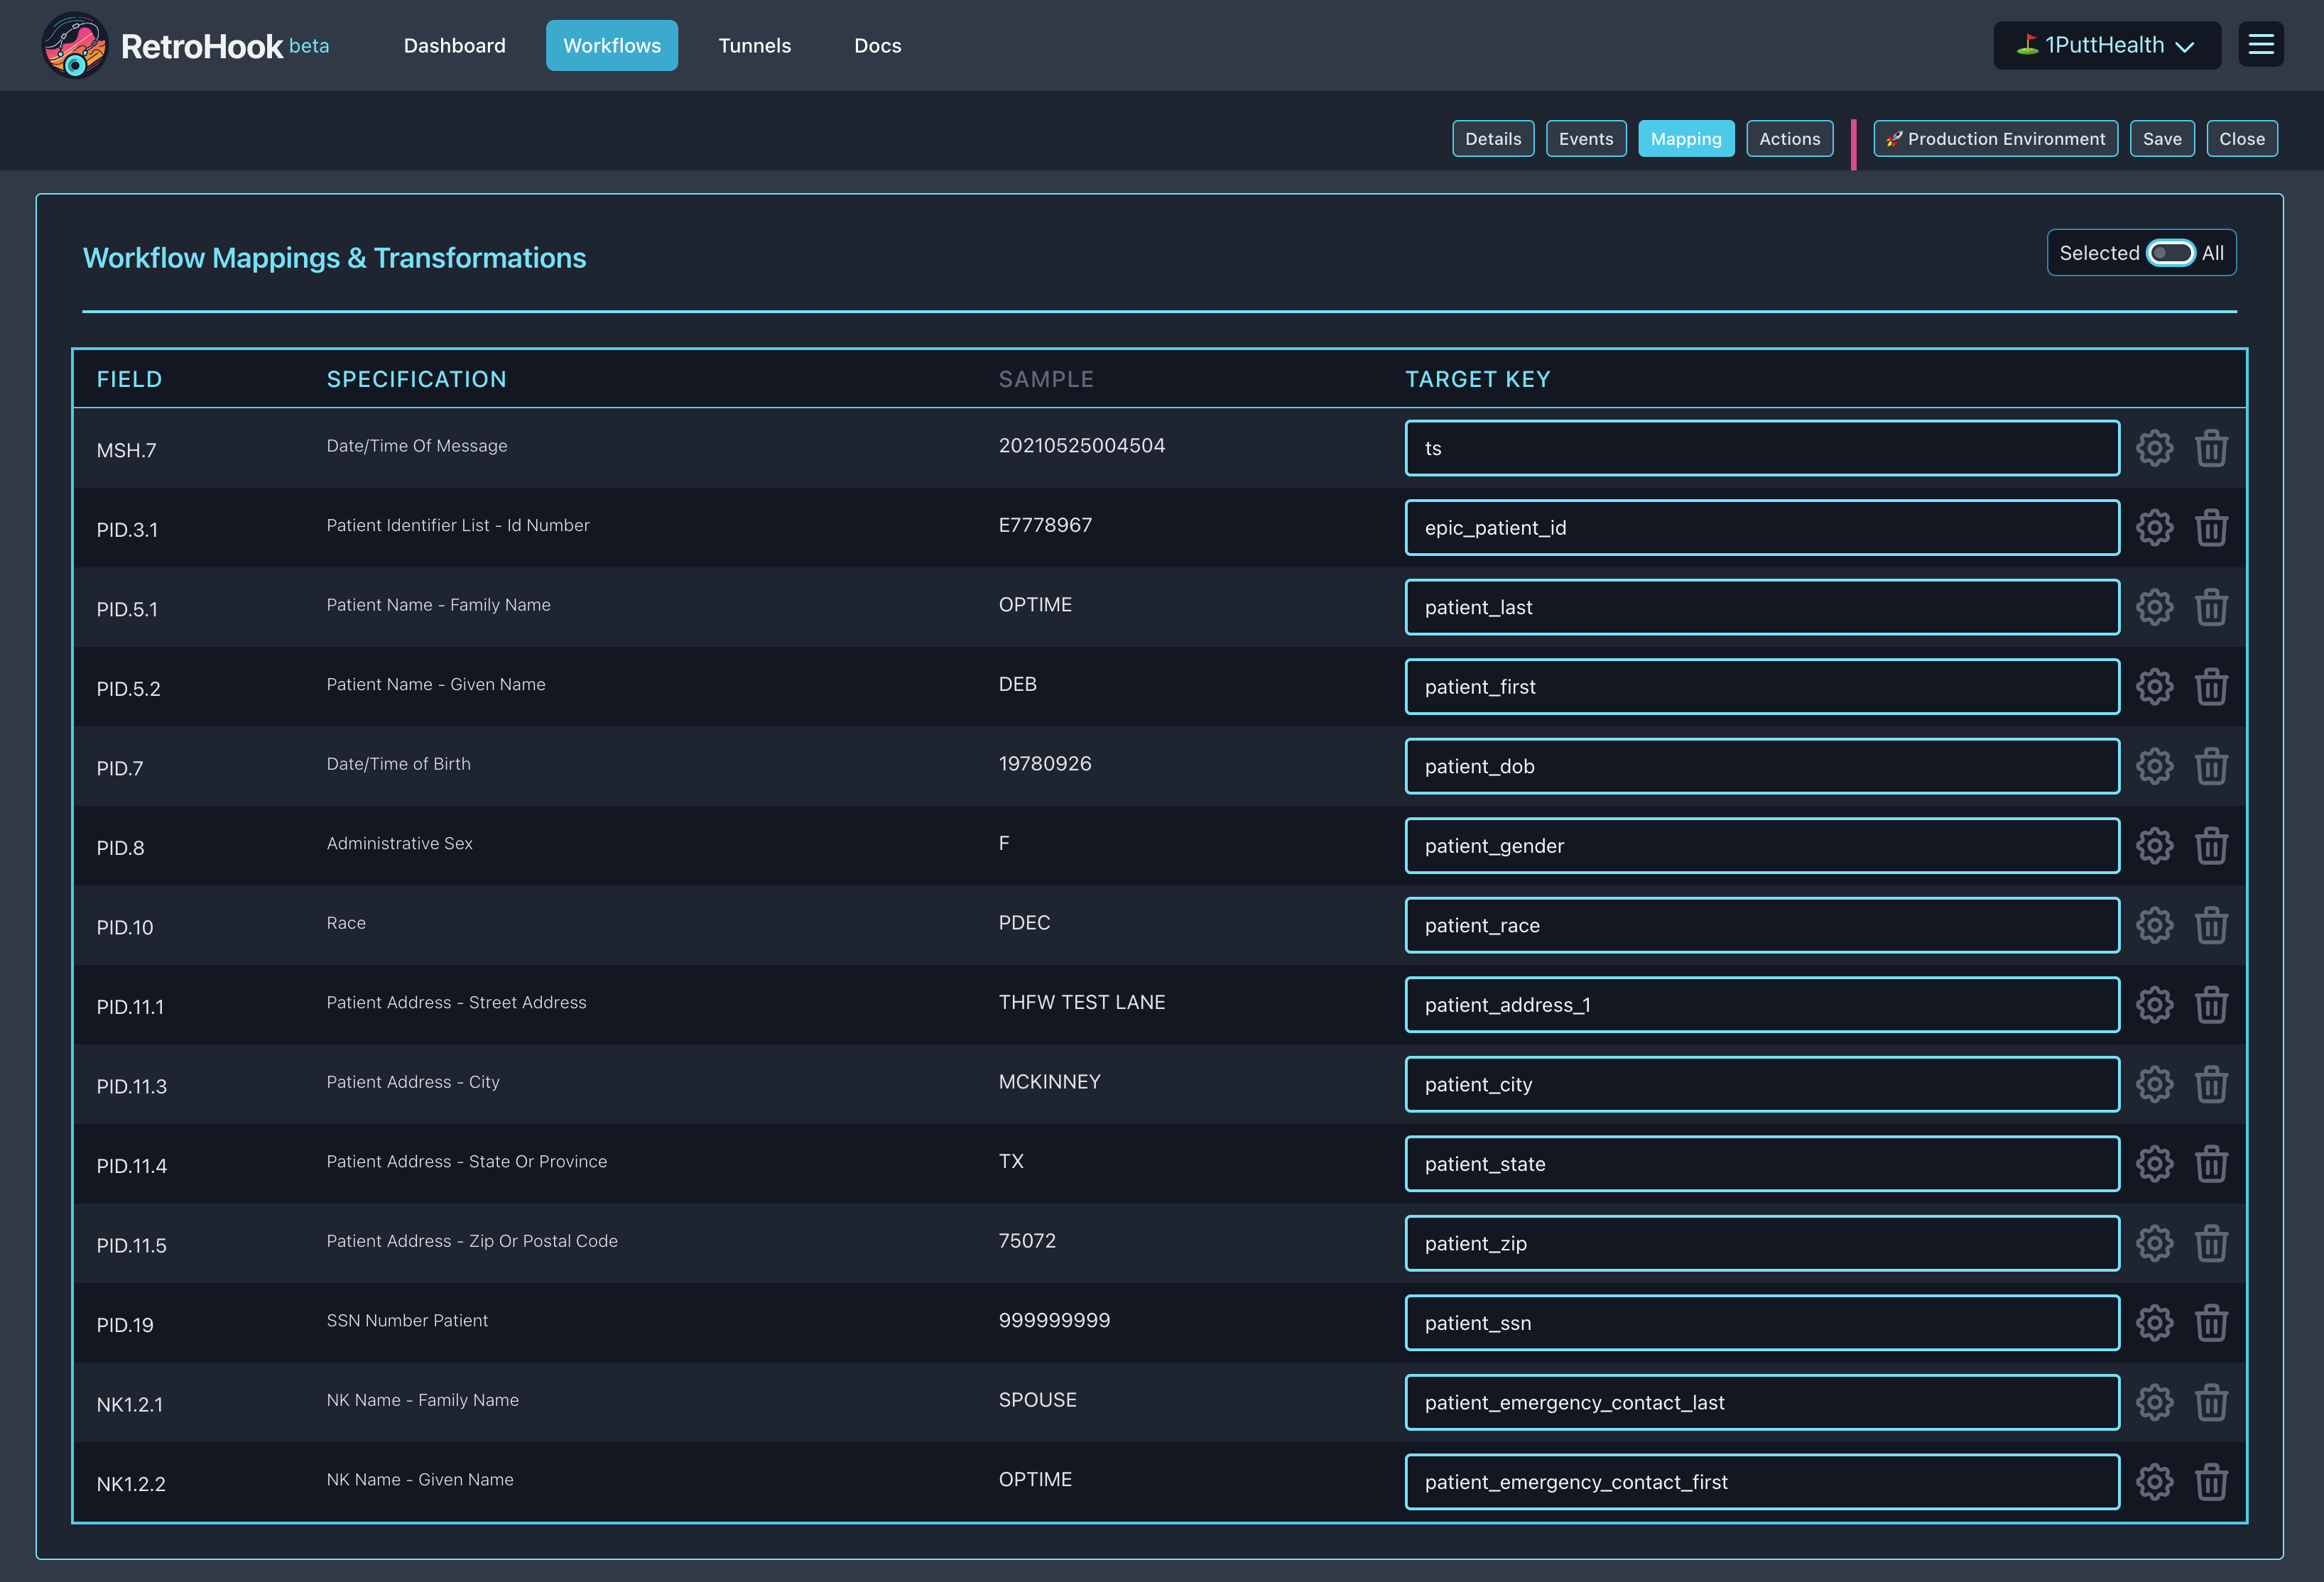Delete the patient_address_1 mapping
Viewport: 2324px width, 1582px height.
pos(2211,1005)
